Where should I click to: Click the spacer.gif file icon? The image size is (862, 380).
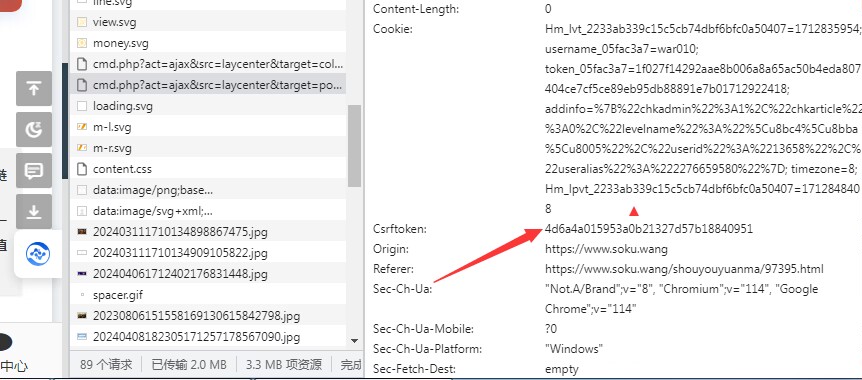(x=82, y=295)
